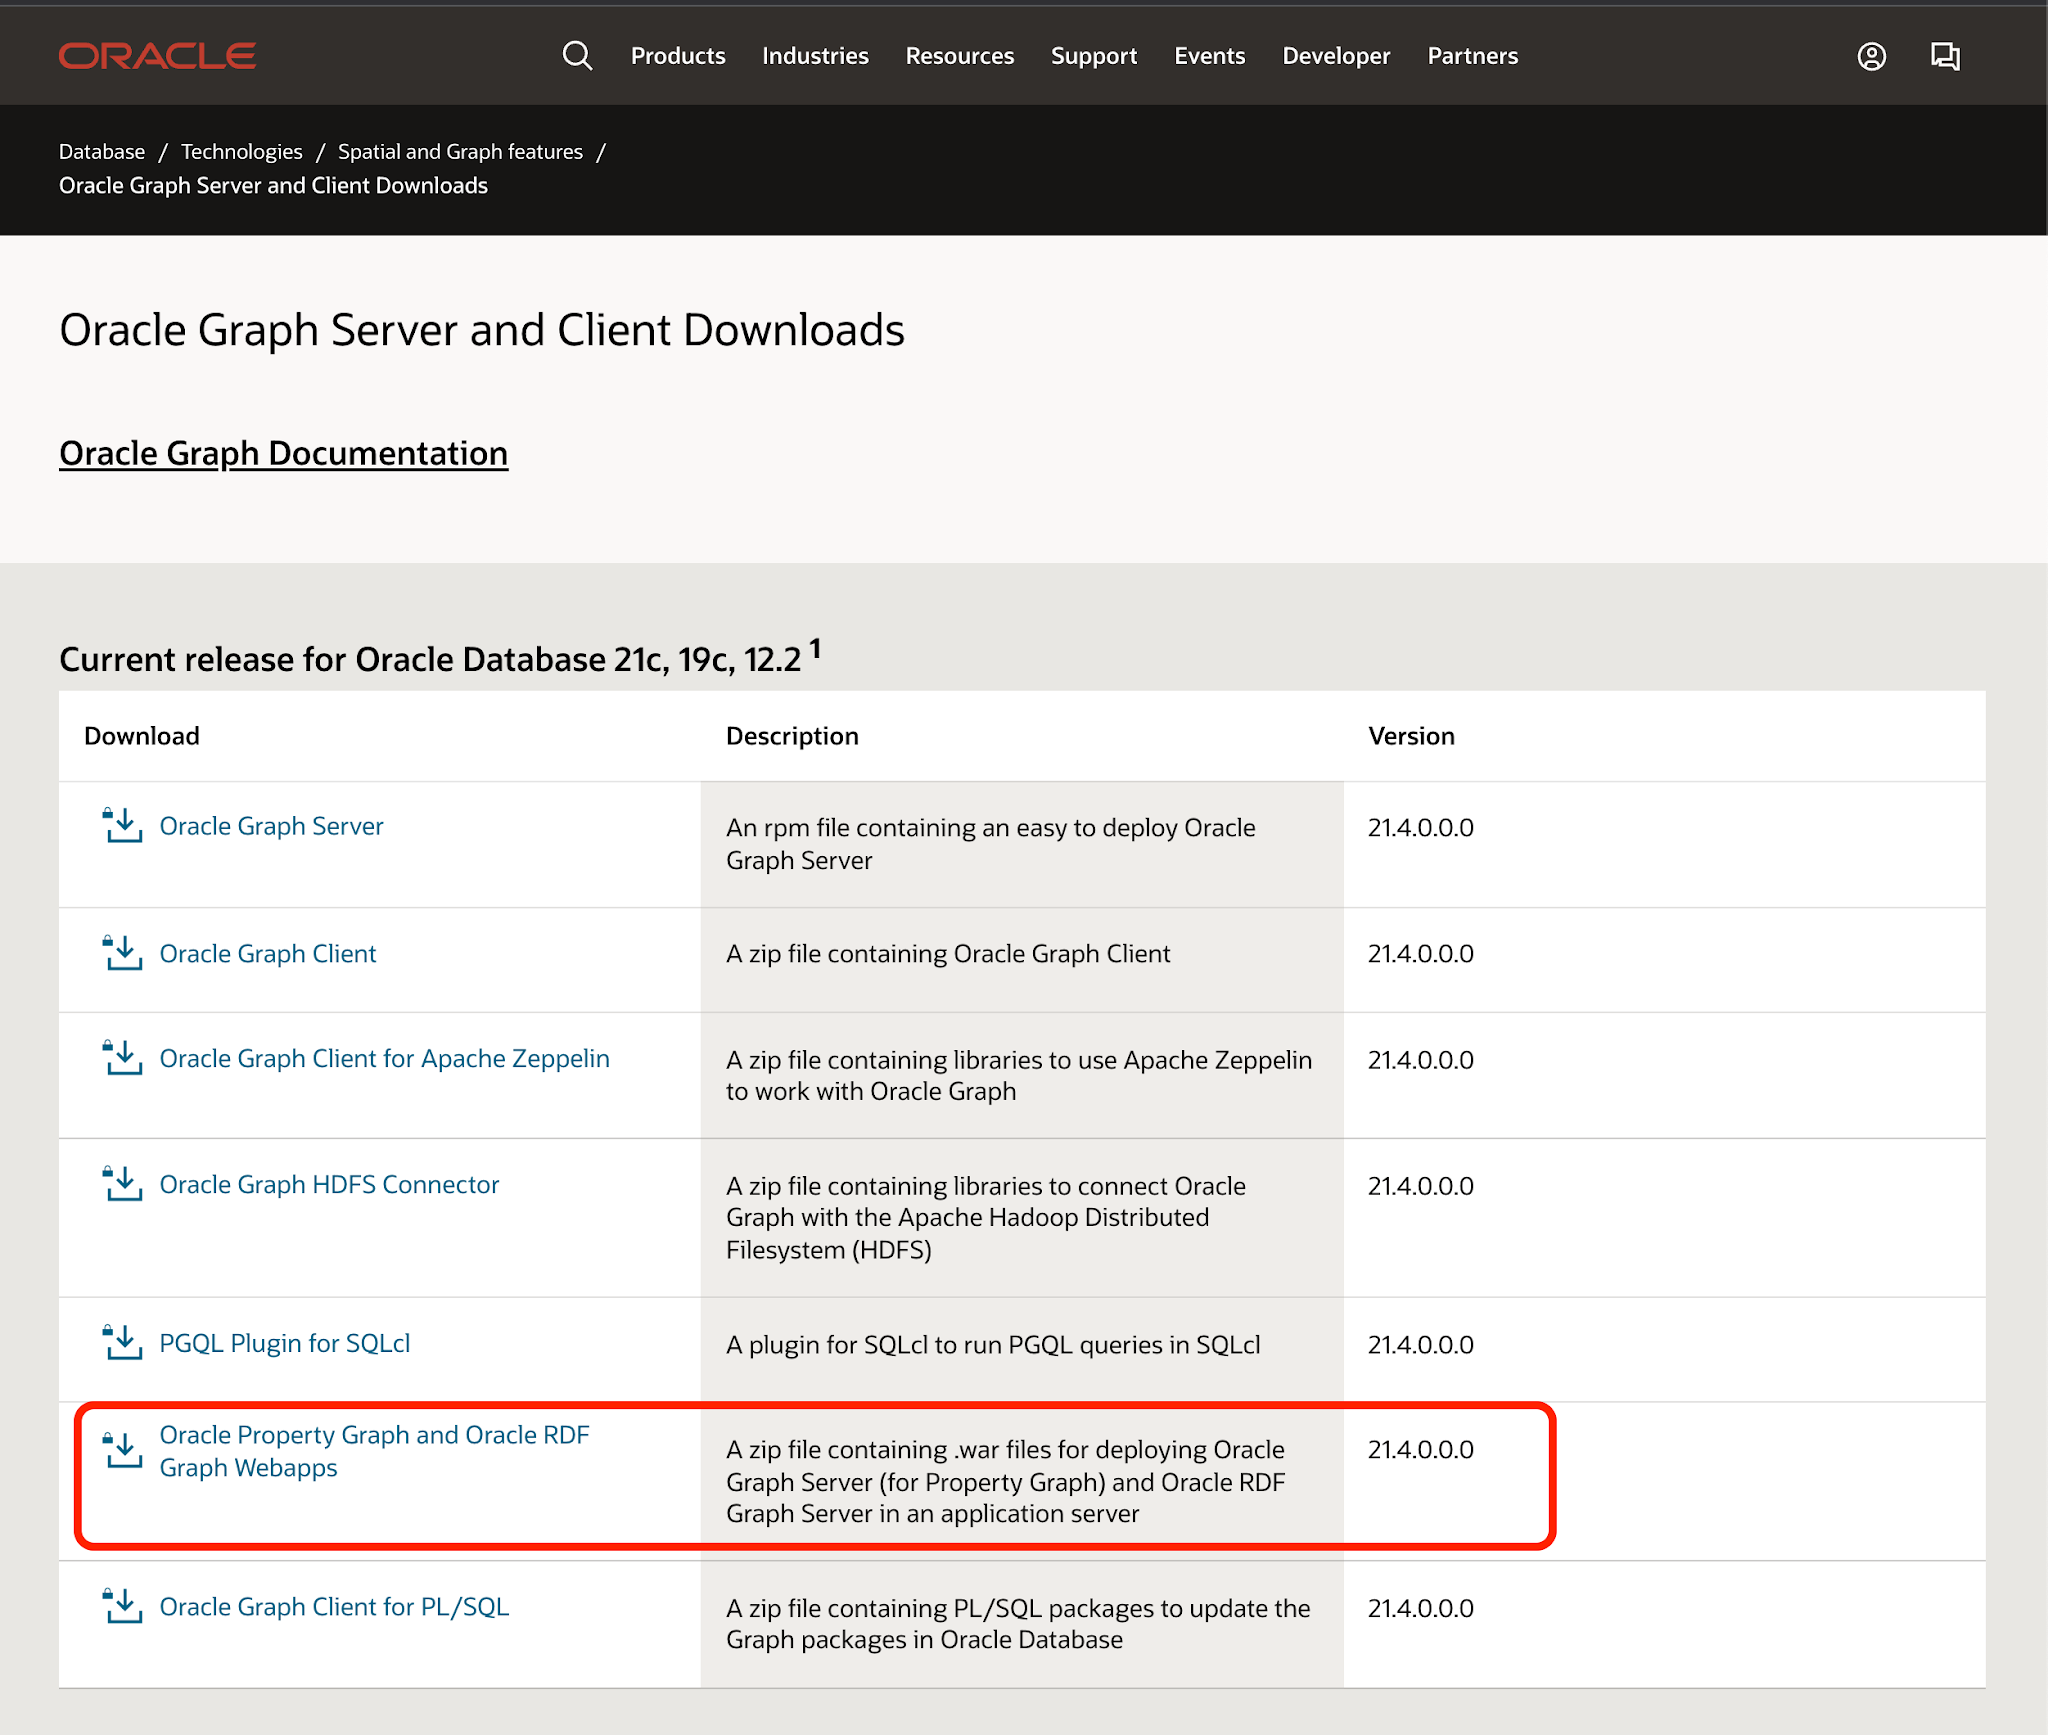The image size is (2048, 1735).
Task: Click description about PL/SQL packages update
Action: 1018,1624
